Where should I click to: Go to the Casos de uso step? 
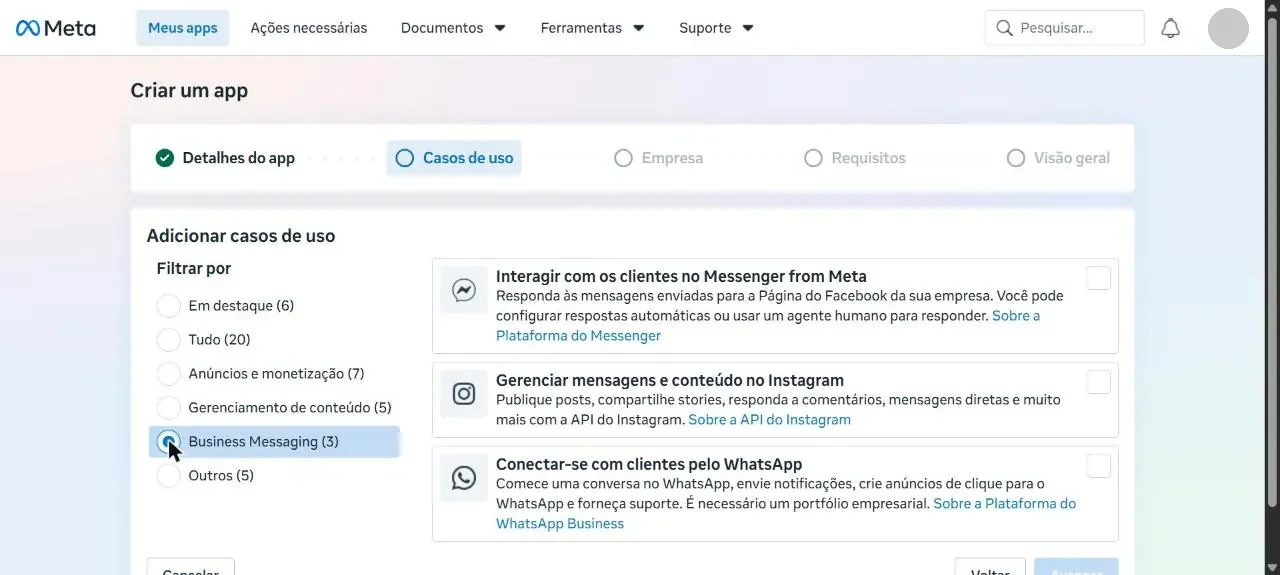tap(454, 158)
